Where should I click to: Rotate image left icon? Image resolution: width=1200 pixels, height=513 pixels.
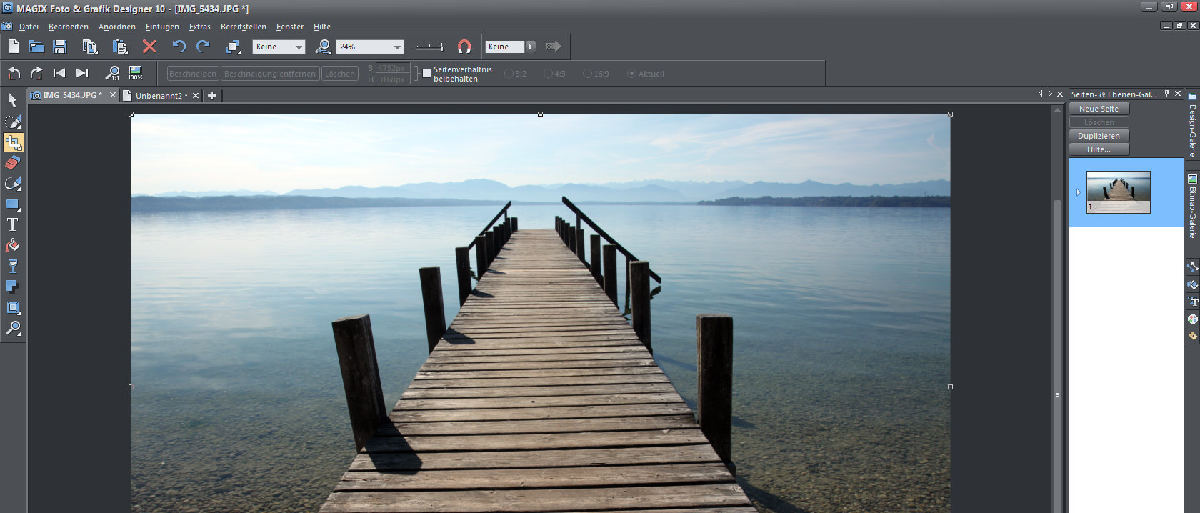(14, 73)
